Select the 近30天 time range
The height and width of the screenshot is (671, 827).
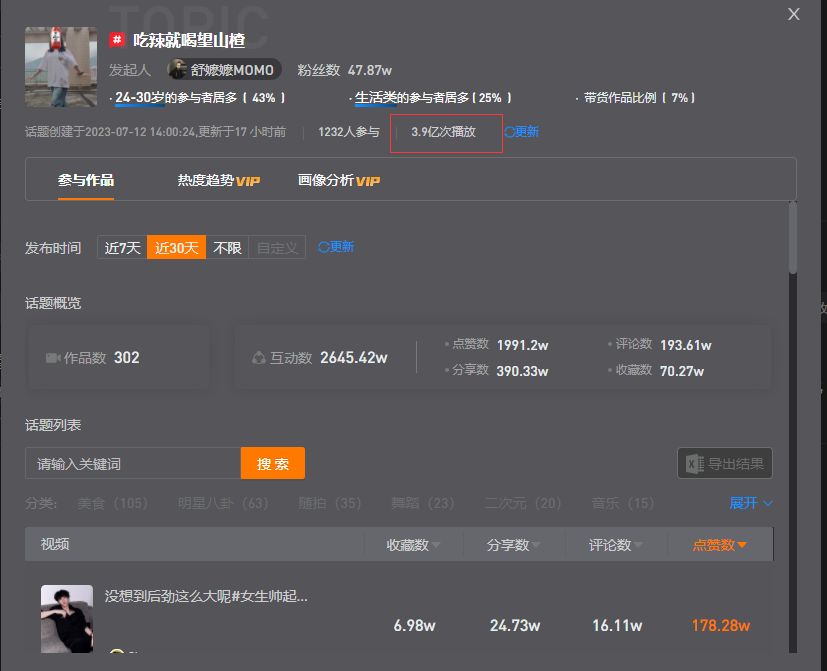pyautogui.click(x=176, y=247)
